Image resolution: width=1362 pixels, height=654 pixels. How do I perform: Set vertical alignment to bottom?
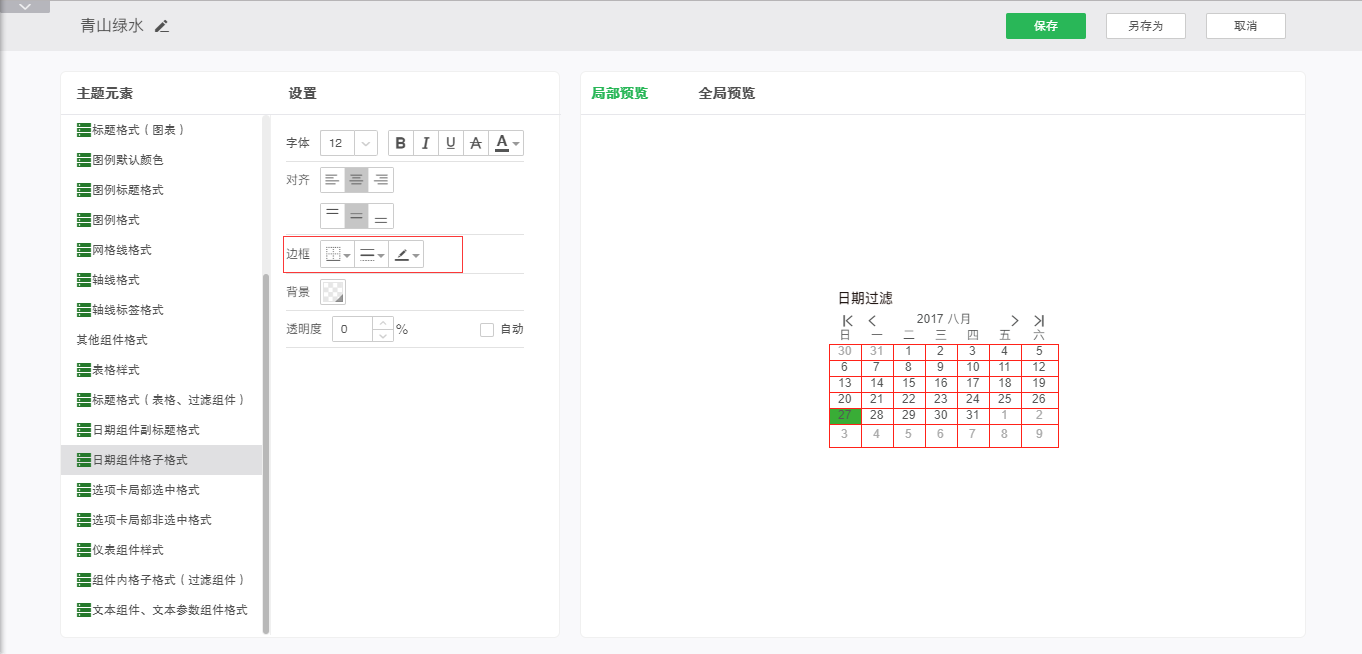pyautogui.click(x=381, y=216)
